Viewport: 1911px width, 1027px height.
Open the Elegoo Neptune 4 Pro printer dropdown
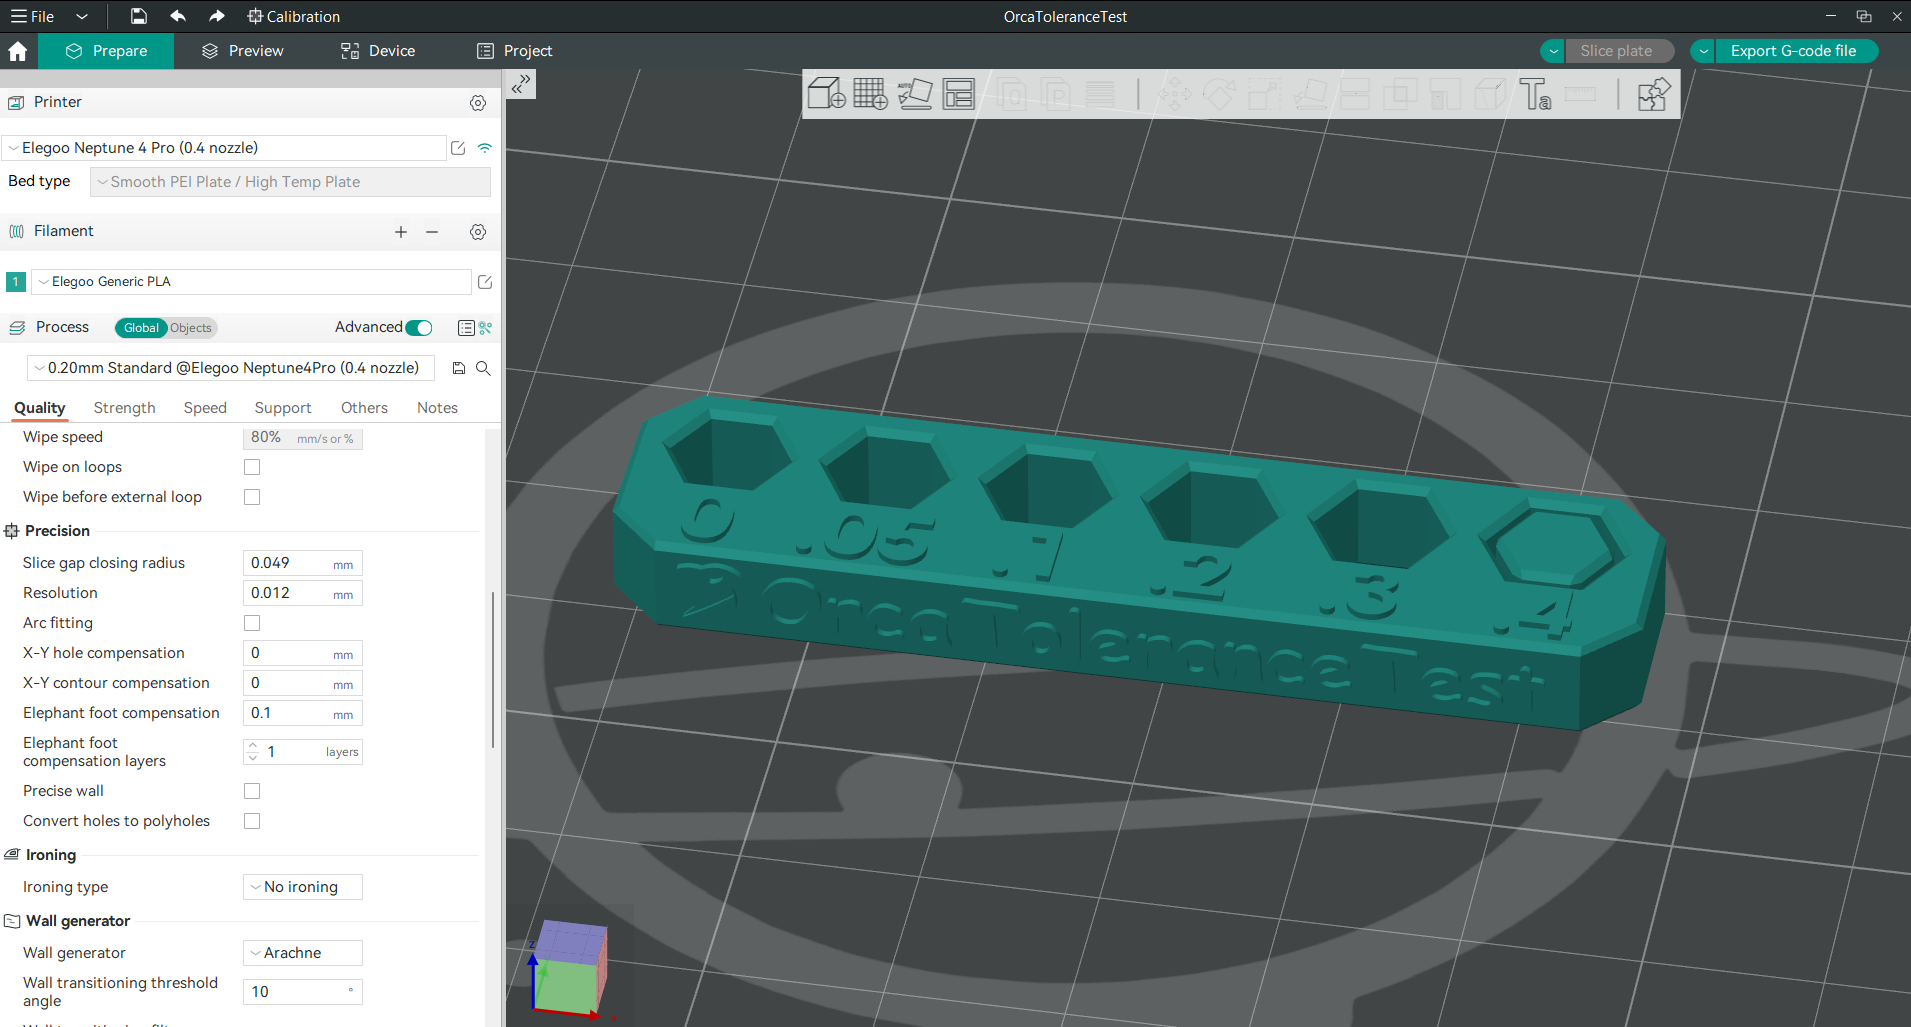(x=224, y=148)
